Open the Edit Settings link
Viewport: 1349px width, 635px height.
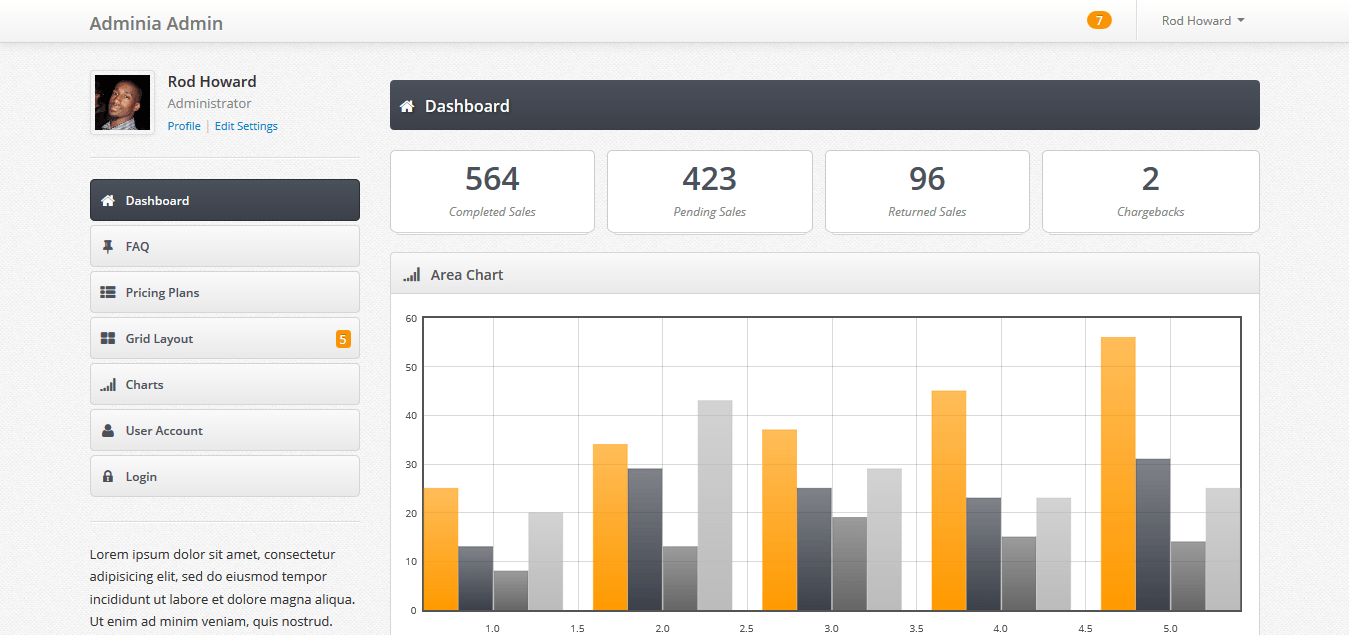[246, 127]
